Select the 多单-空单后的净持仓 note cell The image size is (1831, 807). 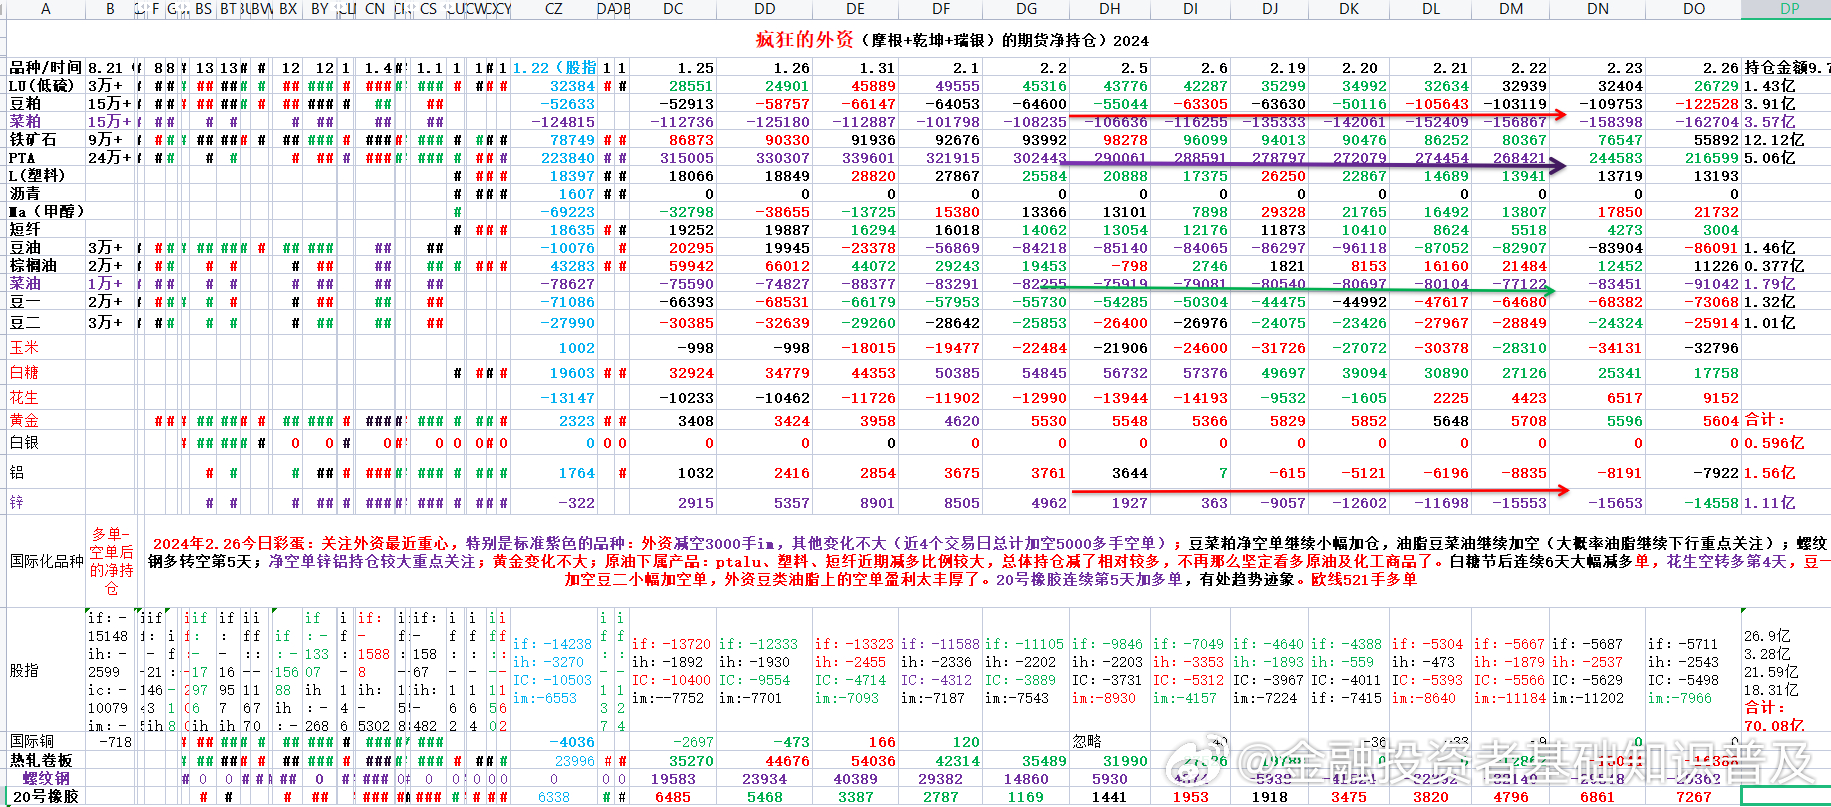(x=112, y=561)
